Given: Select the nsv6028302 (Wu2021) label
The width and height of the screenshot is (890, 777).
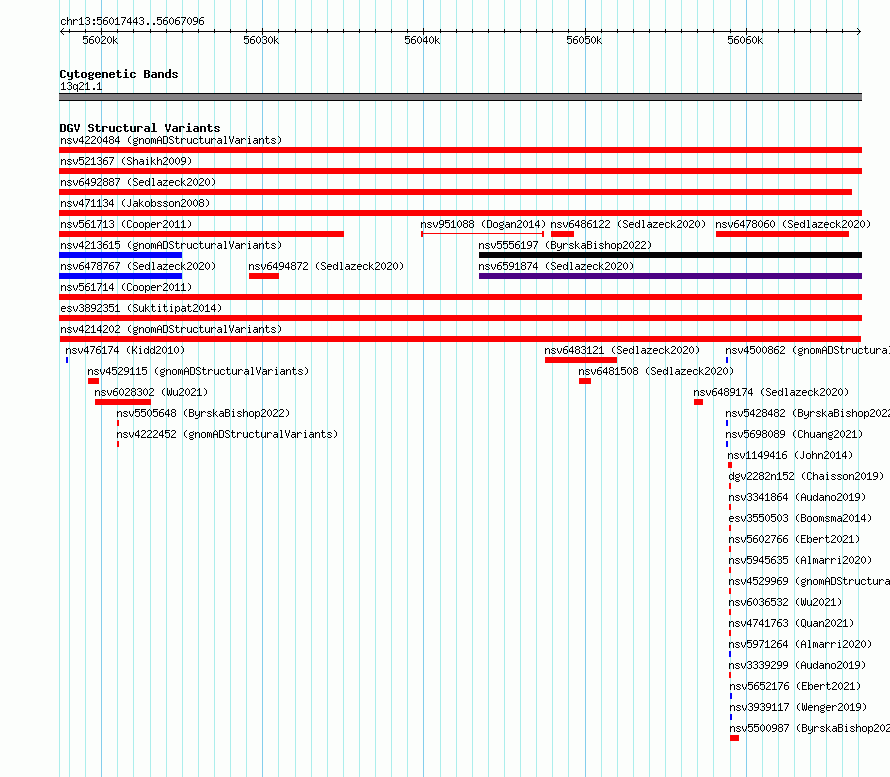Looking at the screenshot, I should click(151, 392).
